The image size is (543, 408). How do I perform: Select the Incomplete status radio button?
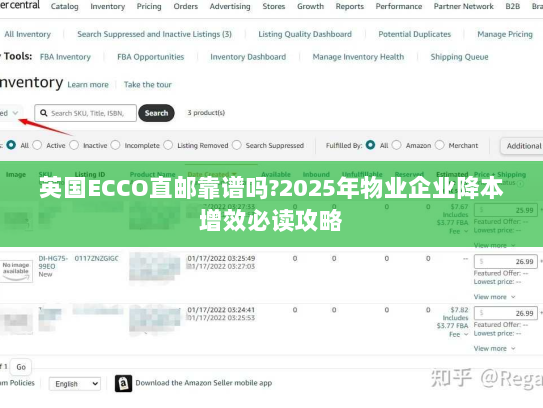coord(115,145)
